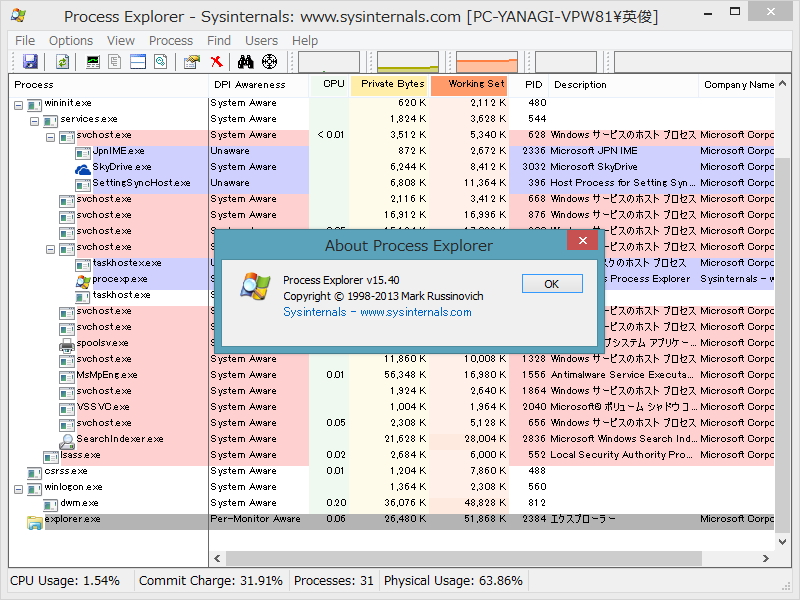This screenshot has width=800, height=600.
Task: Click the CPU Usage status bar field
Action: point(60,580)
